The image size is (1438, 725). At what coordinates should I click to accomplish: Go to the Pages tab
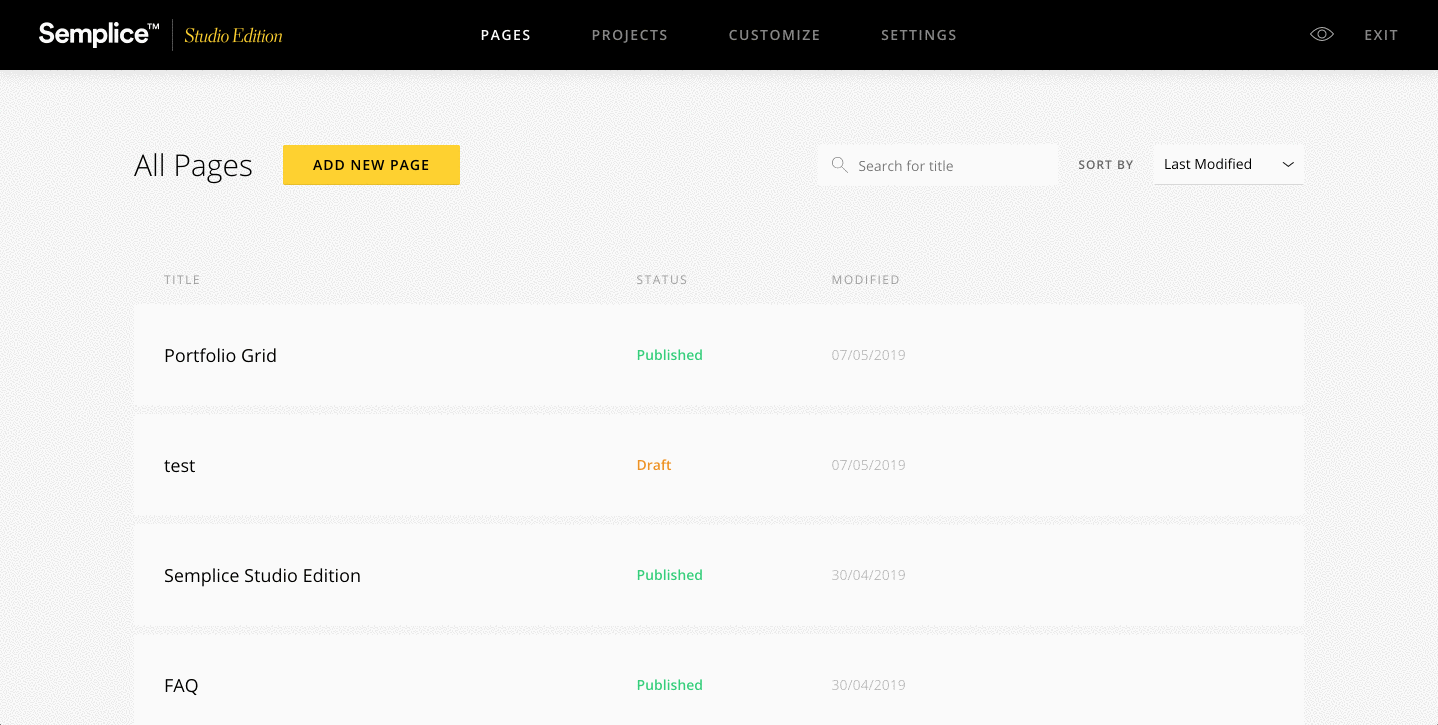click(505, 35)
